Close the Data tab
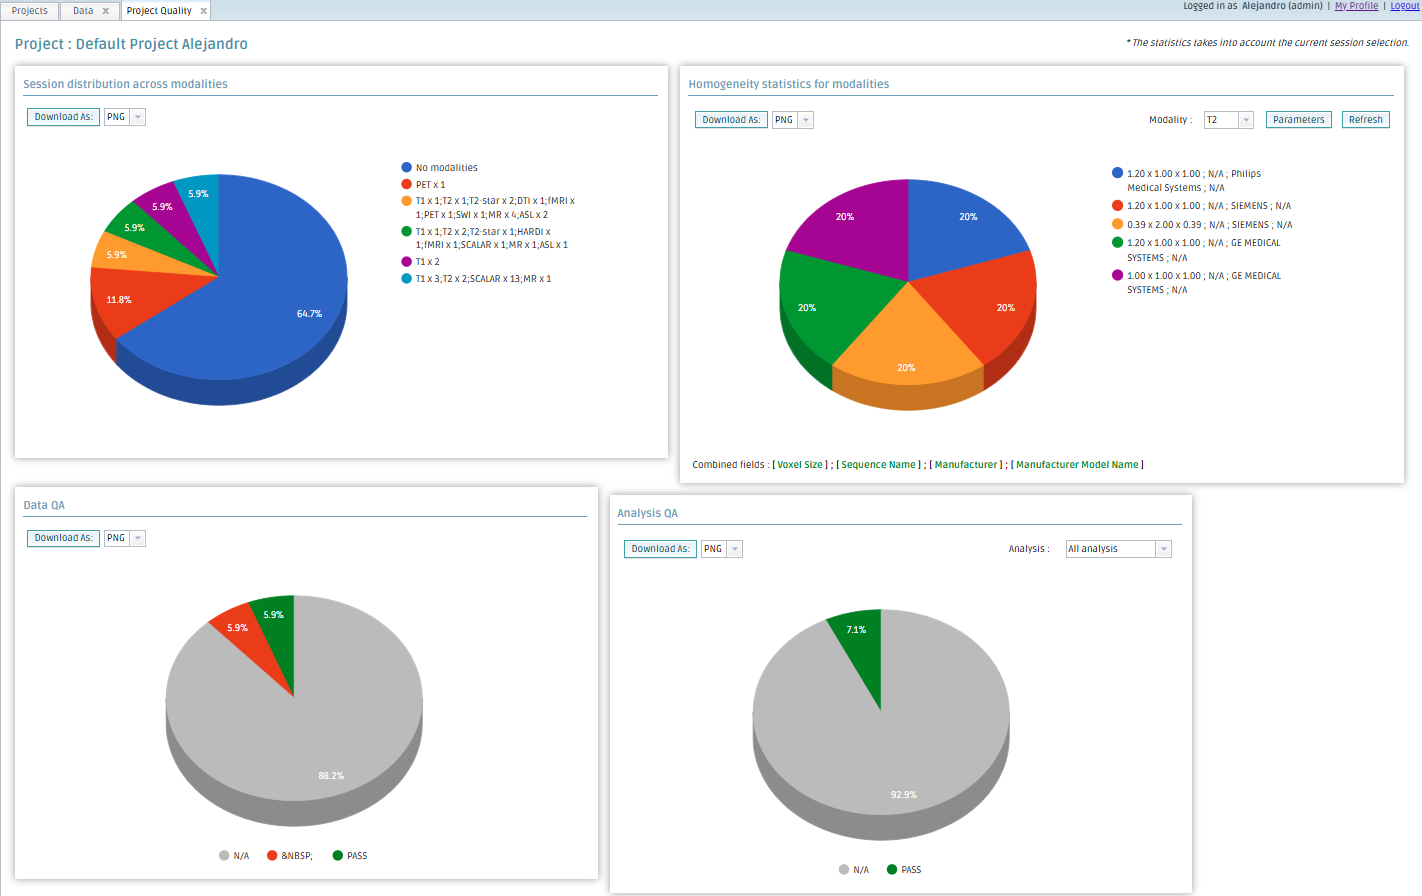This screenshot has height=896, width=1422. tap(105, 11)
